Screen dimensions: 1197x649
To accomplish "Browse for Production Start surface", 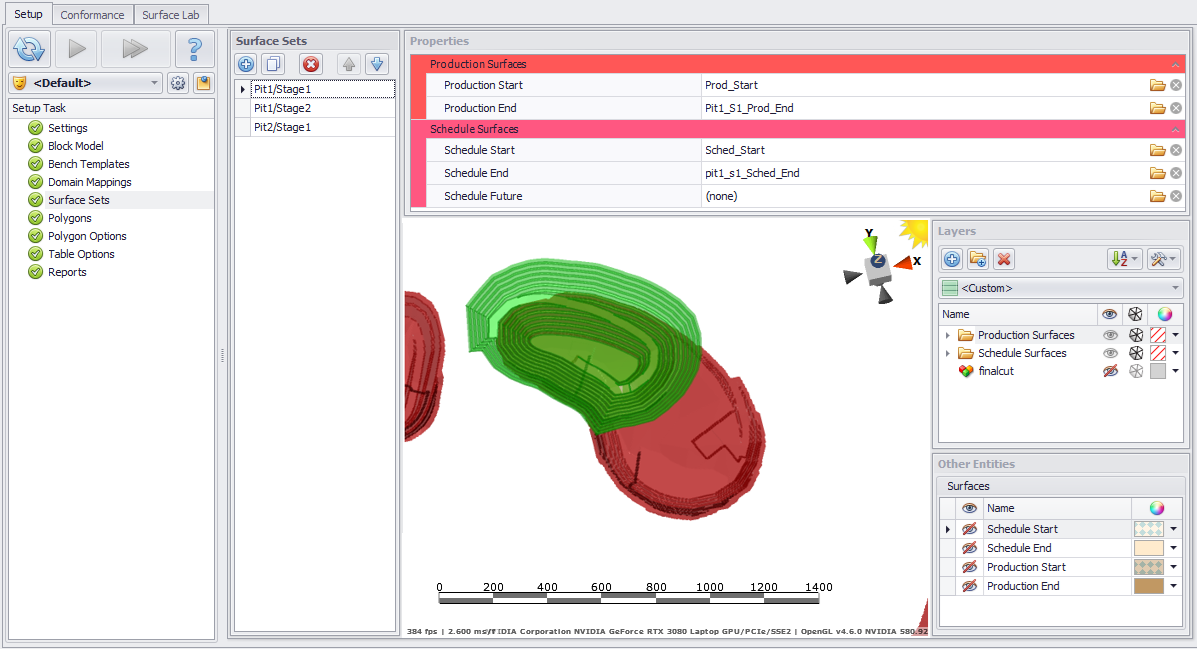I will tap(1157, 86).
